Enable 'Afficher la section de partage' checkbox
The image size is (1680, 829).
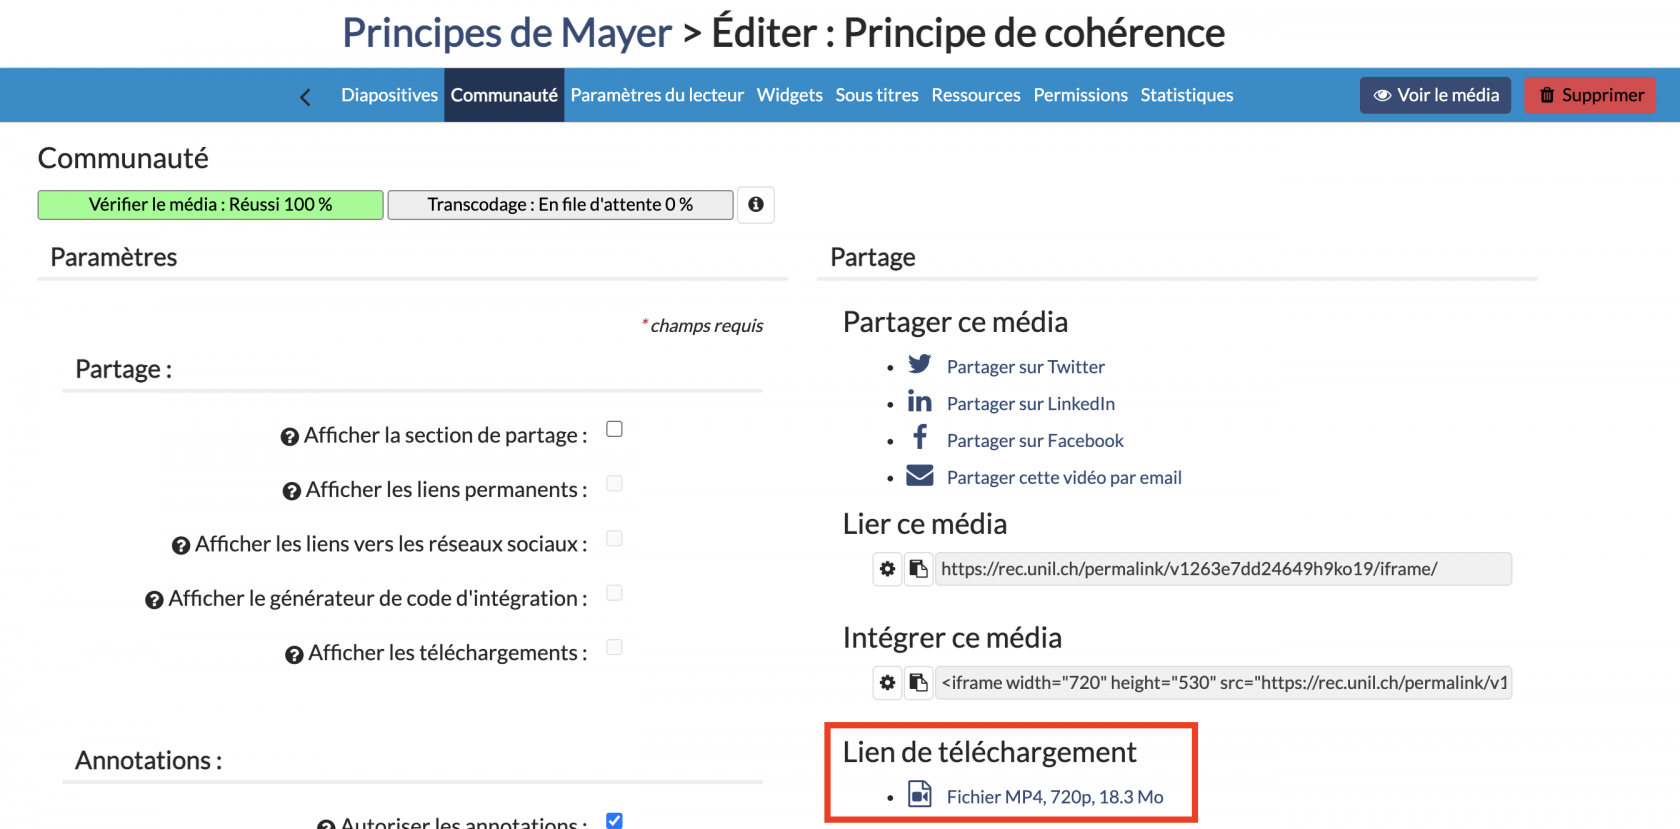click(614, 429)
